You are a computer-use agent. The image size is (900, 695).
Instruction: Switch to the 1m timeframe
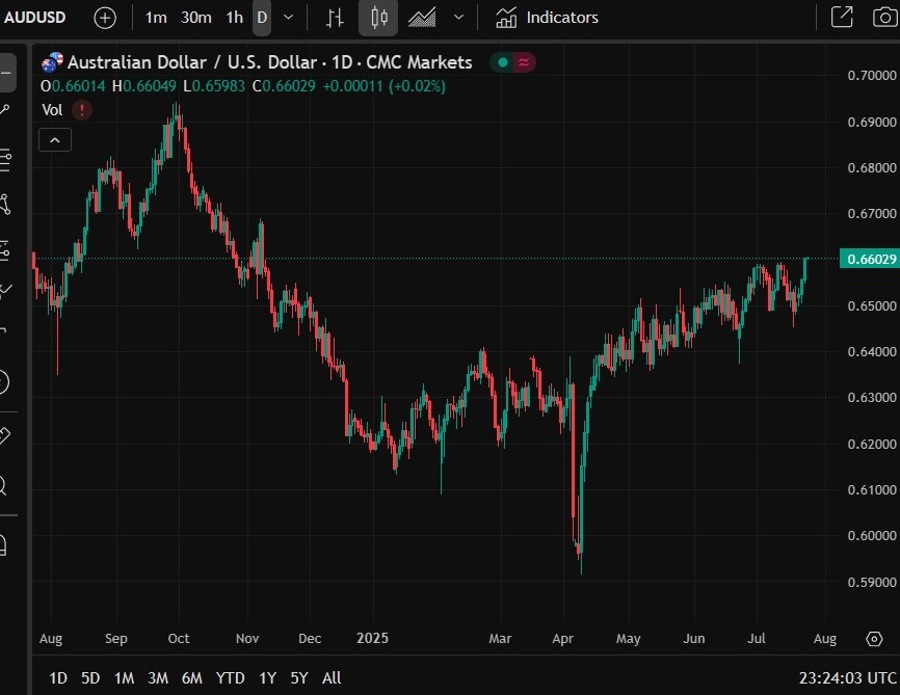[x=156, y=17]
